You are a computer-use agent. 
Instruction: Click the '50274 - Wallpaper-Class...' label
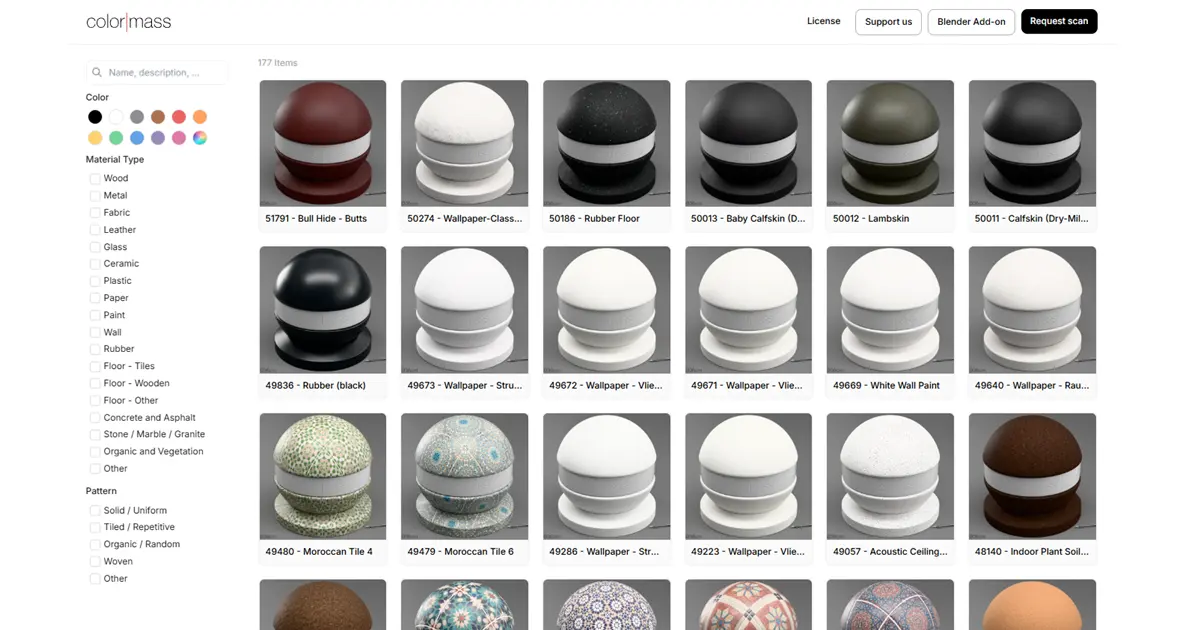click(465, 219)
